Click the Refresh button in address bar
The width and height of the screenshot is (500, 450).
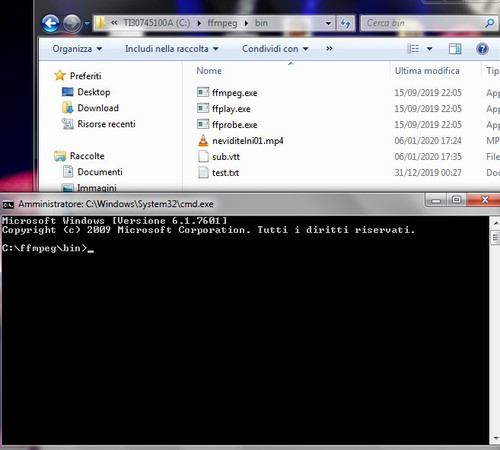pyautogui.click(x=345, y=23)
